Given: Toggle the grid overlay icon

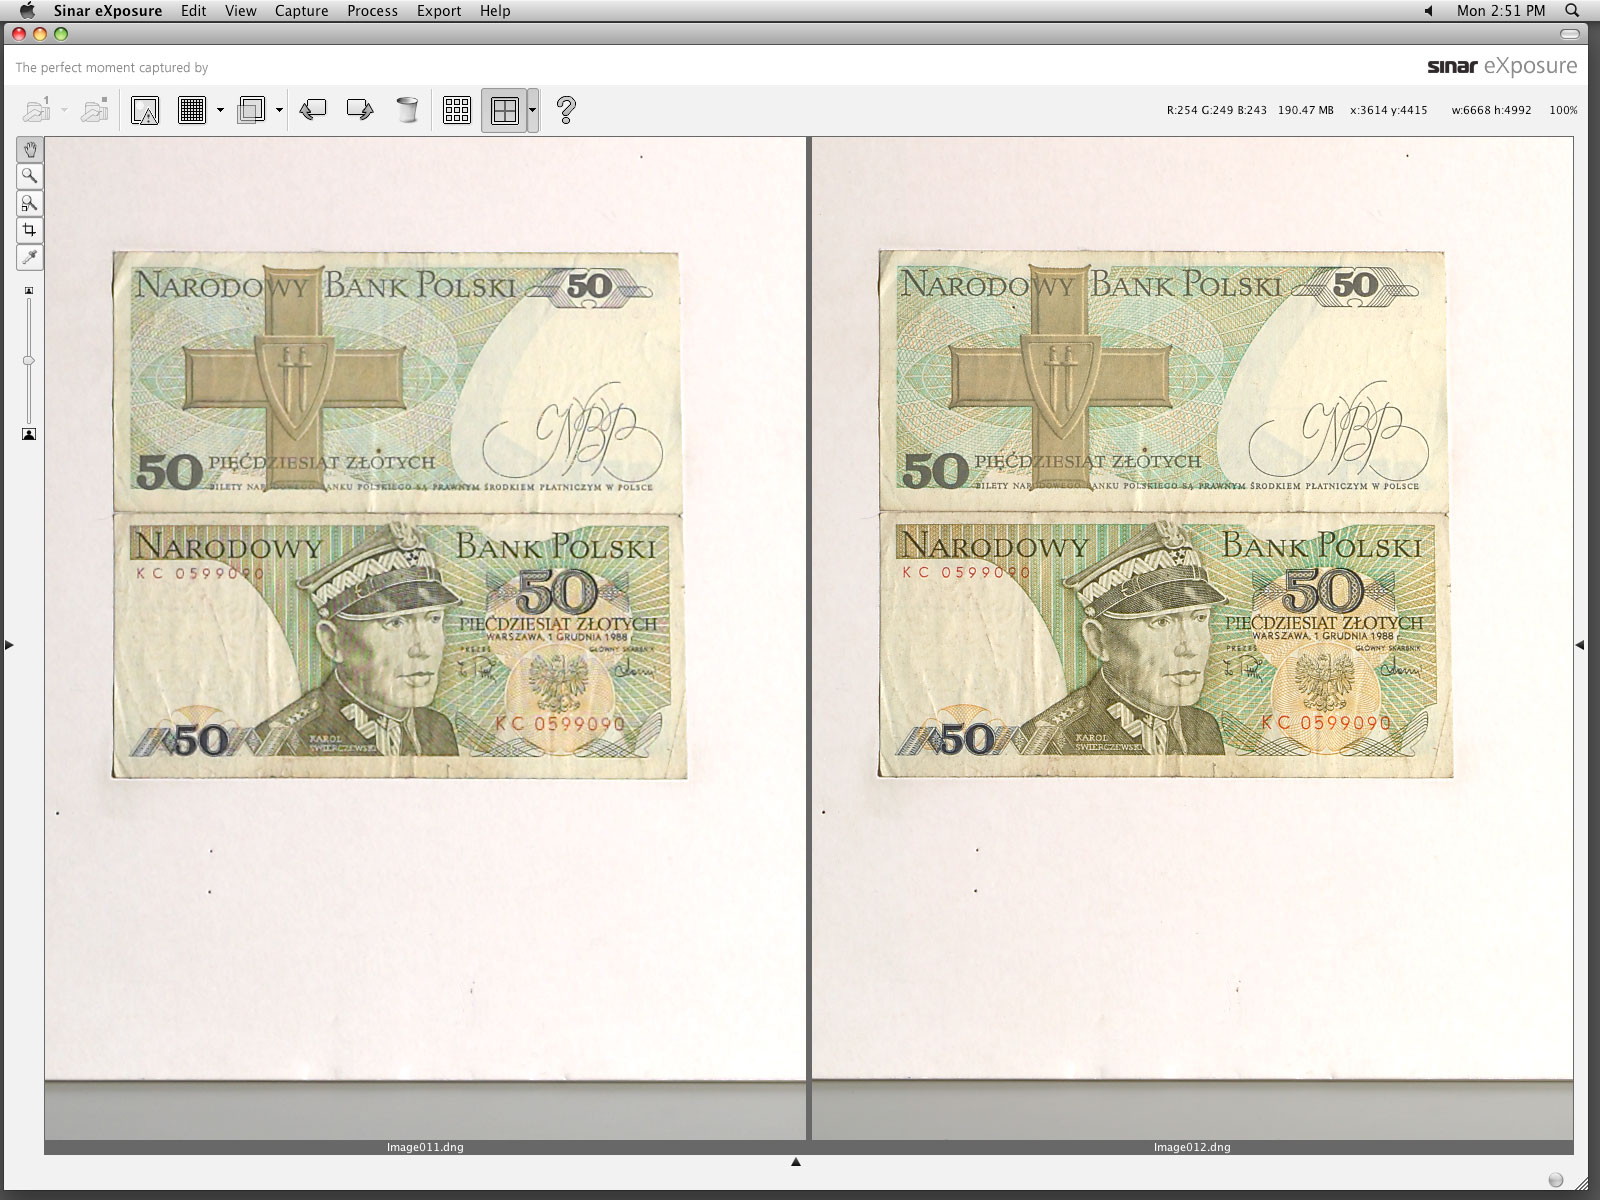Looking at the screenshot, I should coord(192,110).
